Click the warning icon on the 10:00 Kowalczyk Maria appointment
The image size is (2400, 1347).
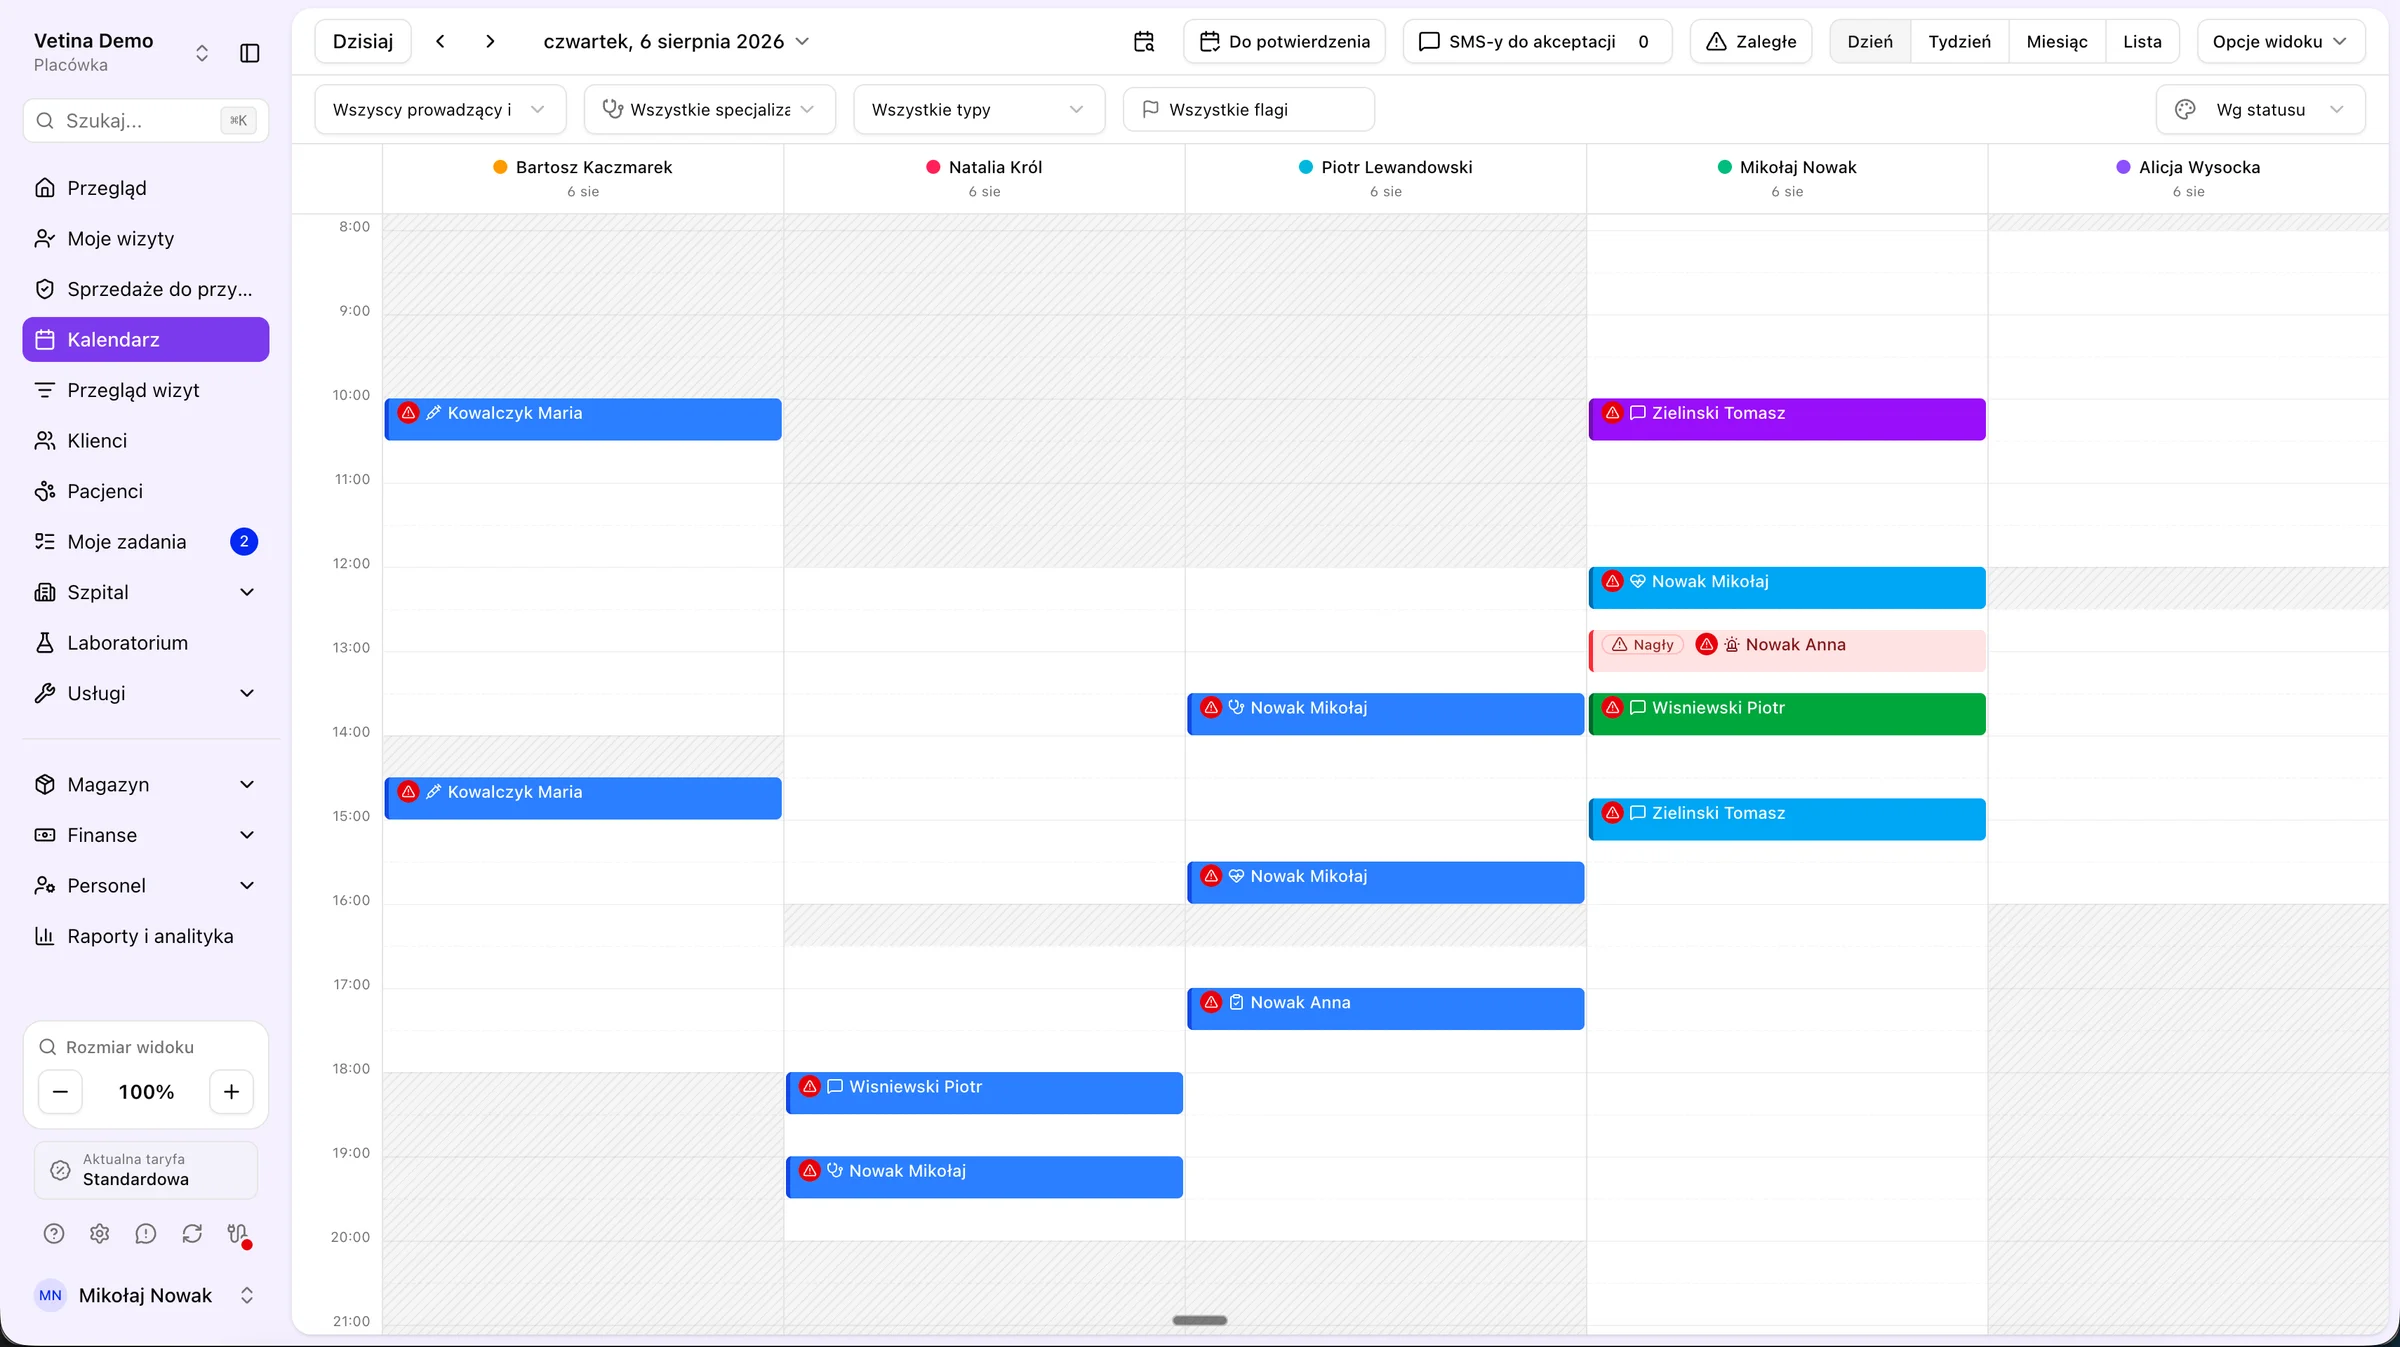coord(408,413)
